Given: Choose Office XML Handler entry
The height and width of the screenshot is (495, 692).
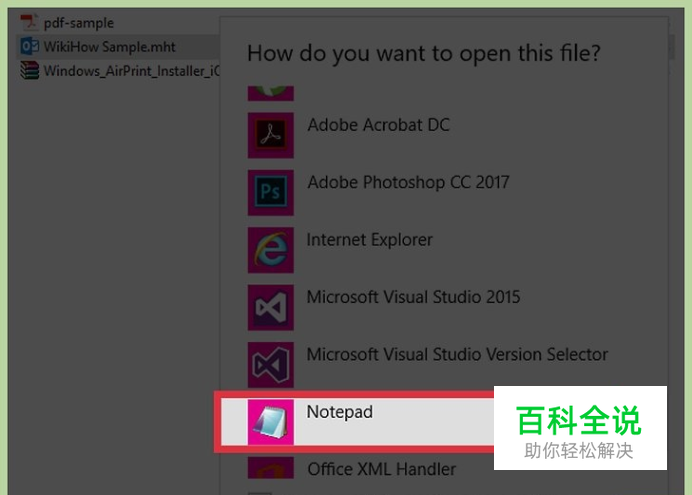Looking at the screenshot, I should pyautogui.click(x=382, y=469).
